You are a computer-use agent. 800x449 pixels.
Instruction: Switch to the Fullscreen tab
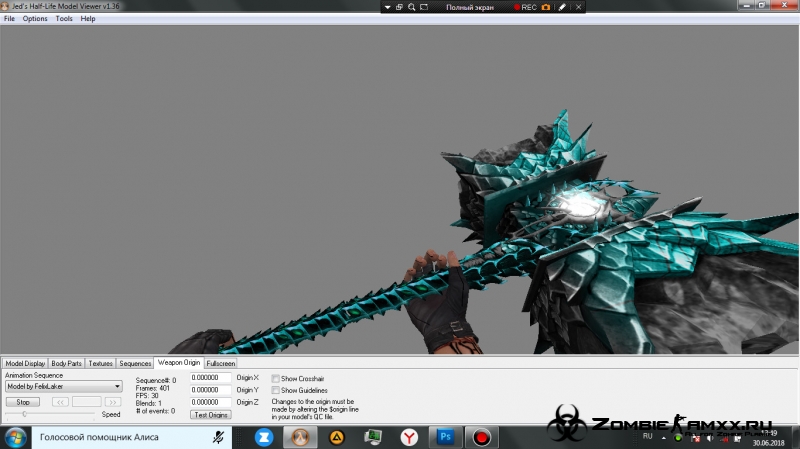coord(220,363)
